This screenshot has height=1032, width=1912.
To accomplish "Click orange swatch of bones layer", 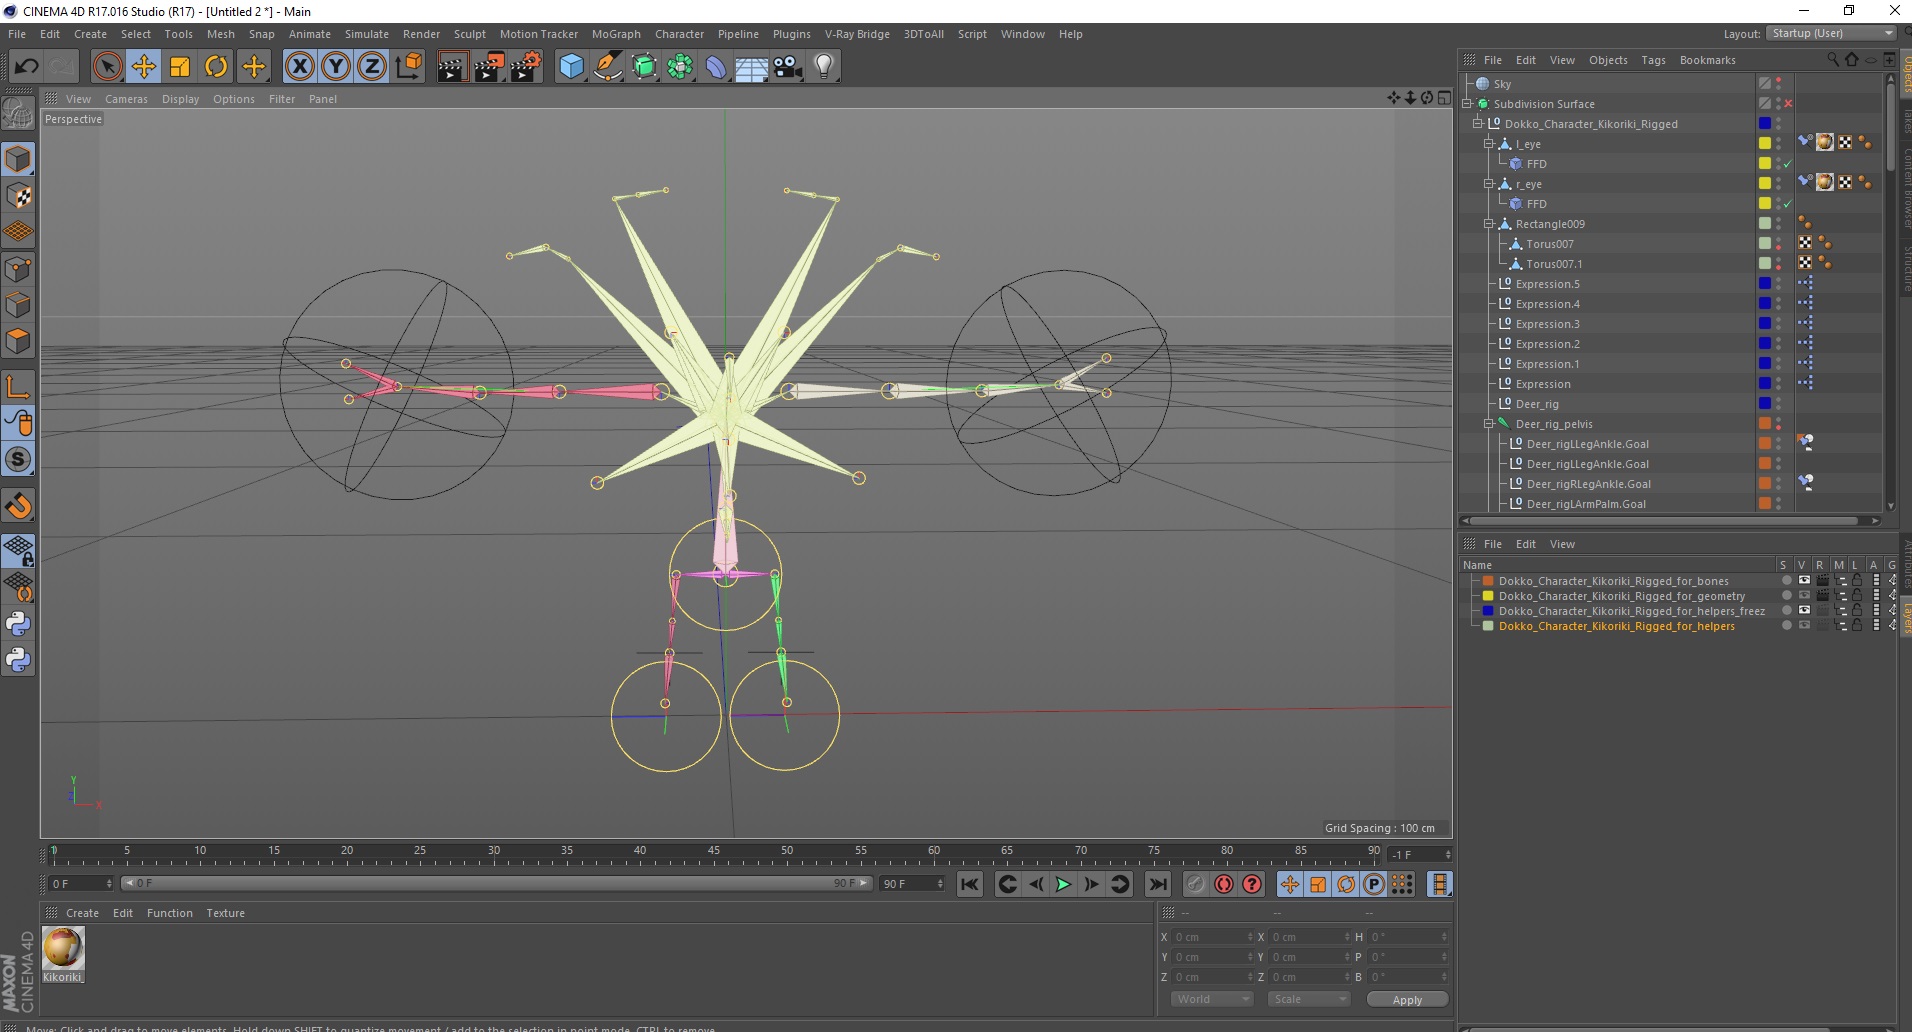I will point(1488,581).
